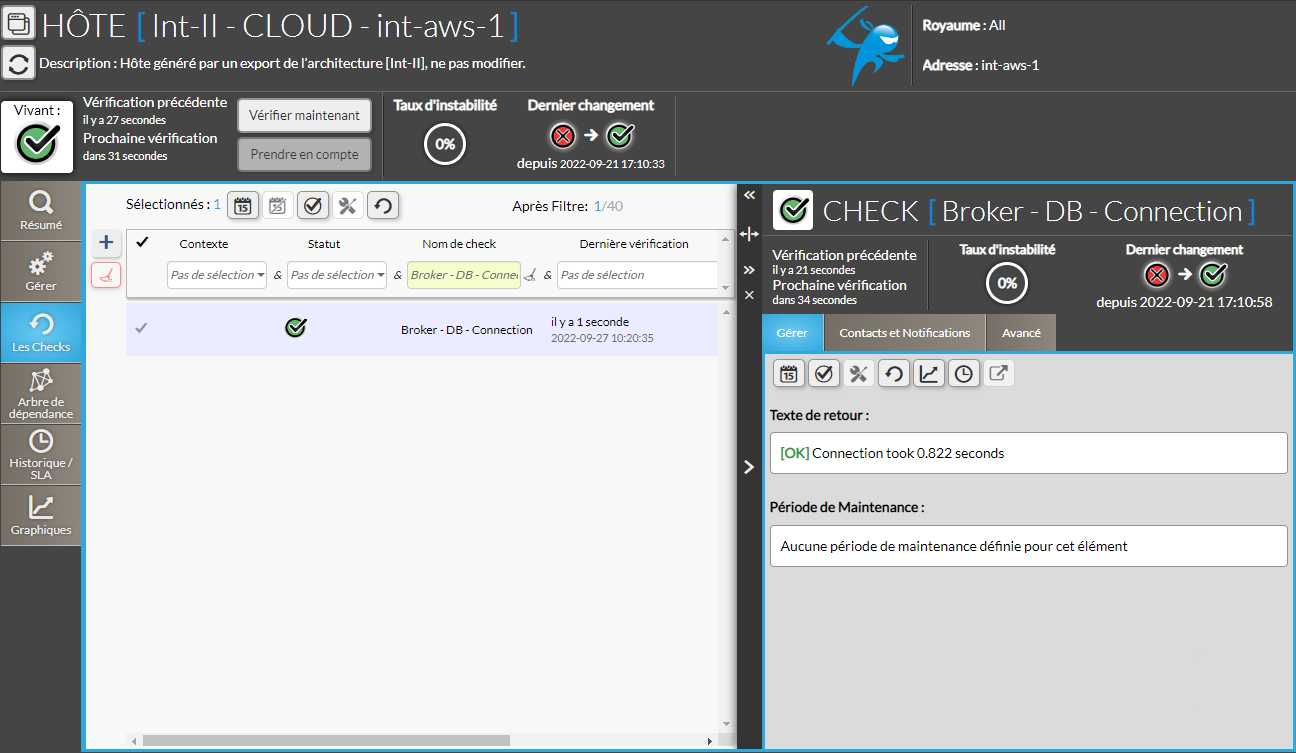Open Arbre de dépendance in the sidebar
This screenshot has height=753, width=1296.
[41, 394]
